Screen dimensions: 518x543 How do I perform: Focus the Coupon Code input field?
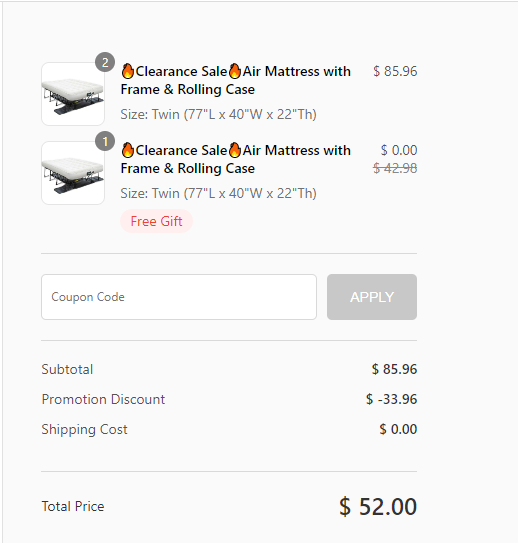click(179, 297)
